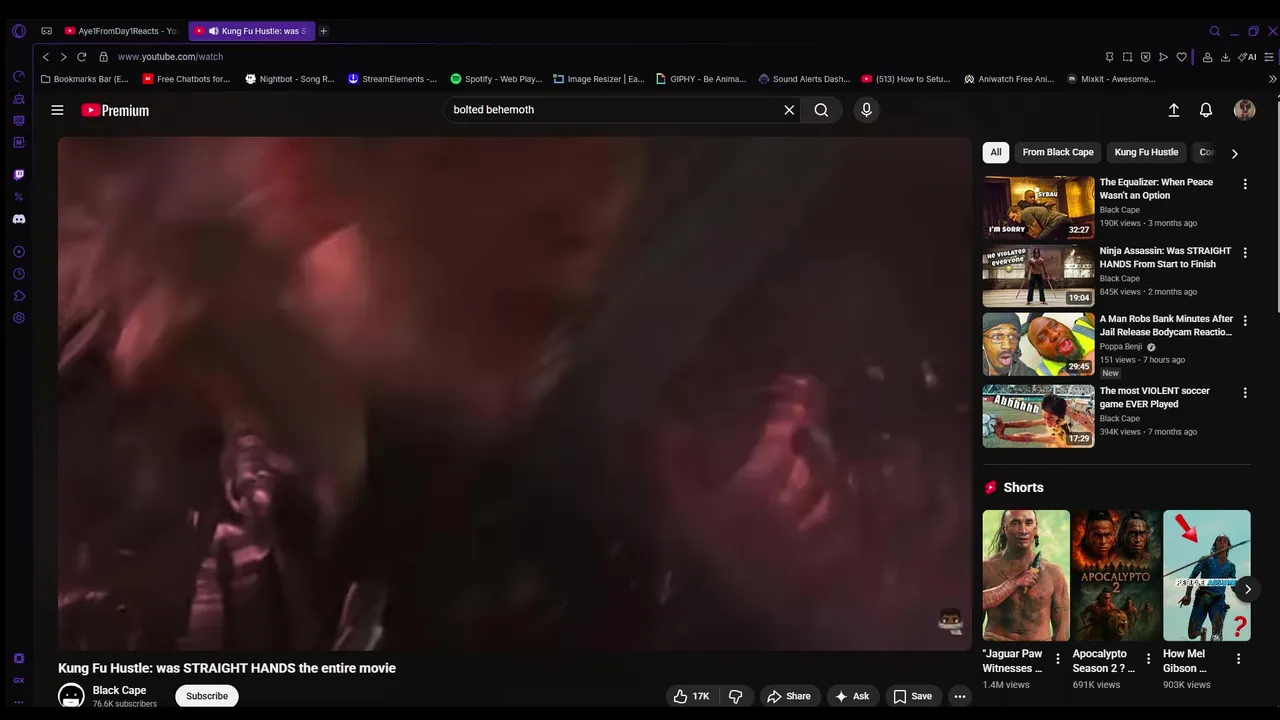
Task: Select the All filter chip
Action: point(995,152)
